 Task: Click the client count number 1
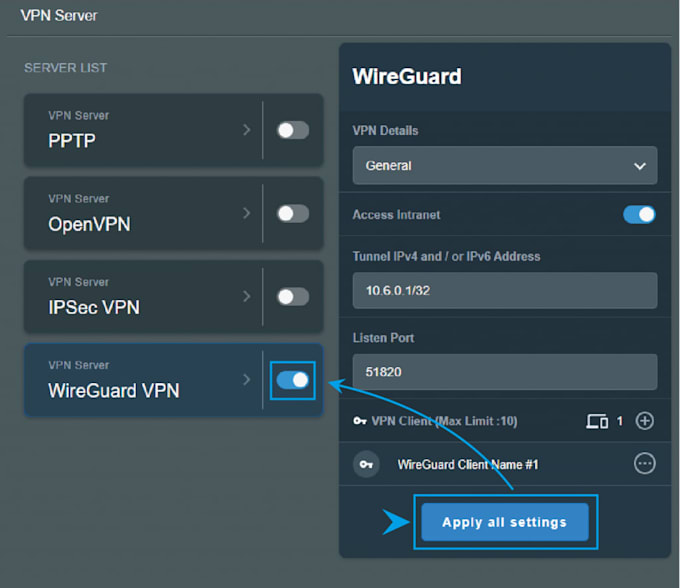tap(619, 421)
